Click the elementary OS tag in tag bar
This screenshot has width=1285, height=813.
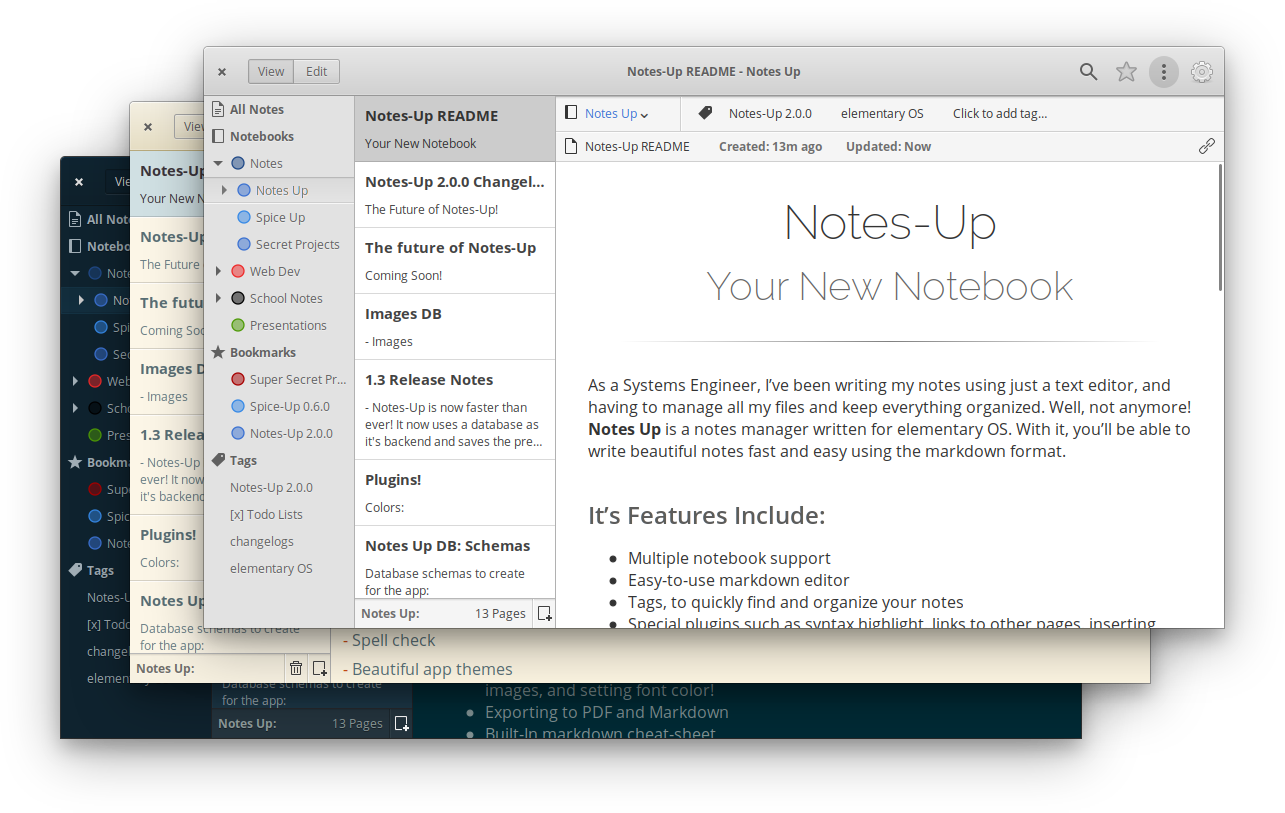coord(882,113)
